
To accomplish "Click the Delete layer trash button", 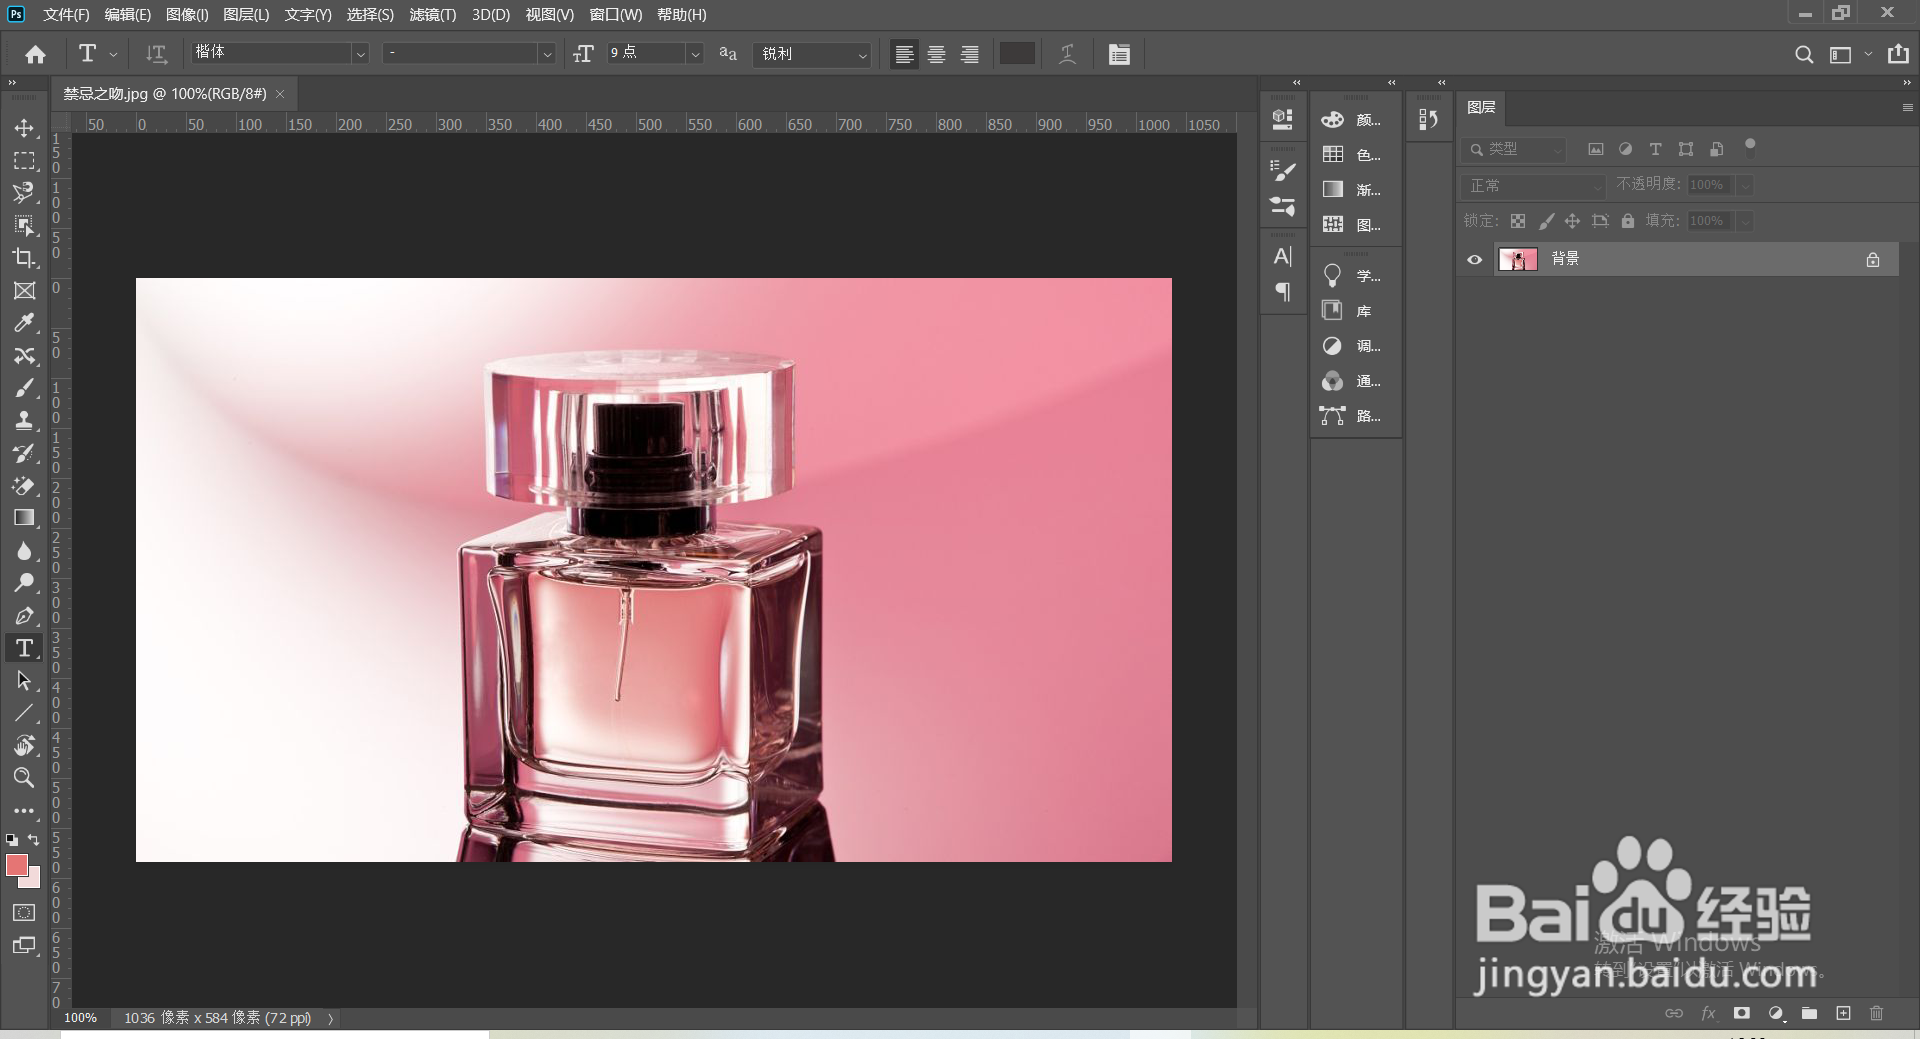I will (x=1878, y=1013).
